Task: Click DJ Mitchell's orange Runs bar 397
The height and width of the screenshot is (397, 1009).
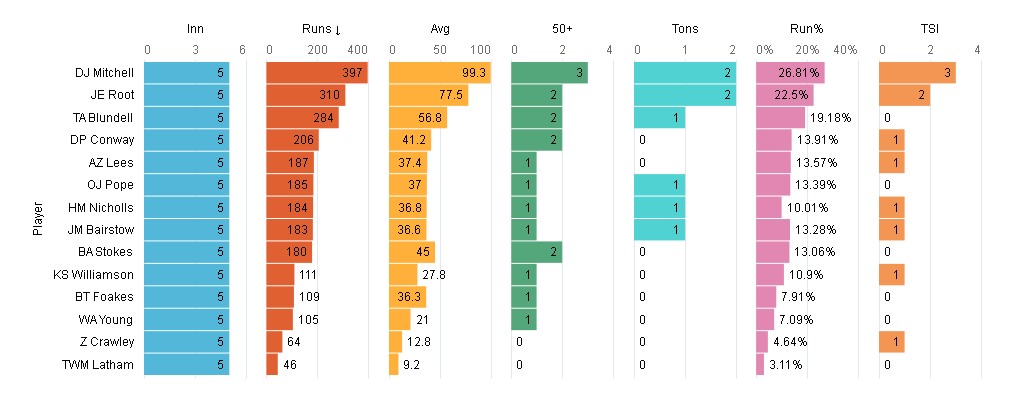Action: 317,73
